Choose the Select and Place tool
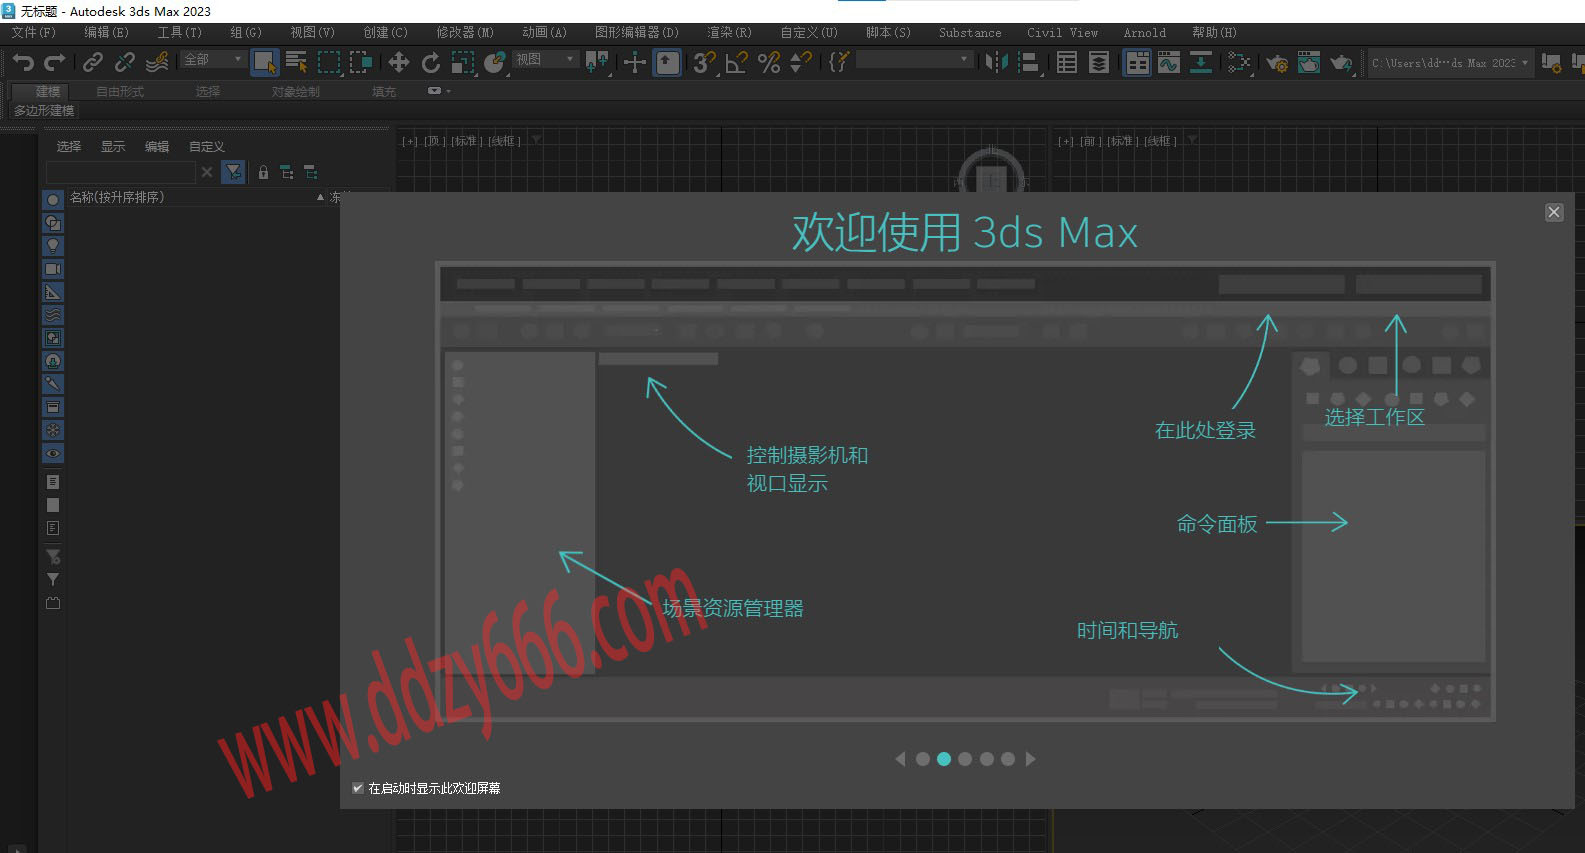This screenshot has height=853, width=1585. pos(495,63)
